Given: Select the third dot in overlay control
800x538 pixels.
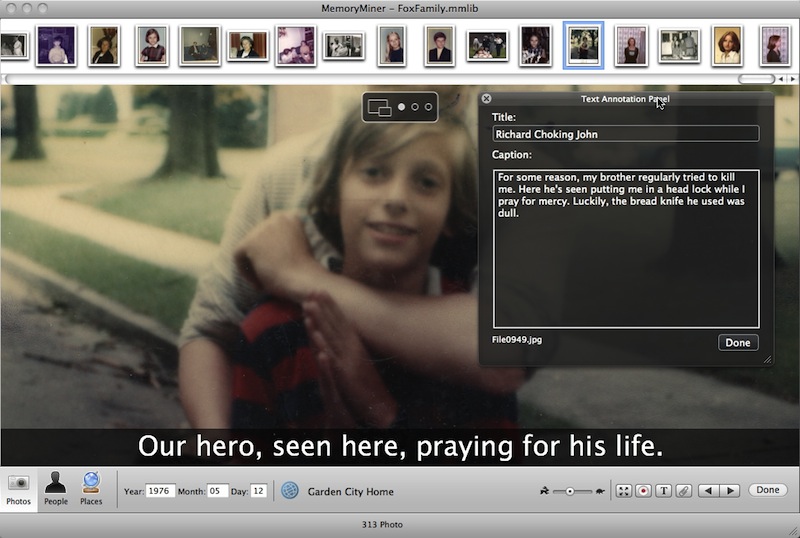Looking at the screenshot, I should pyautogui.click(x=427, y=106).
